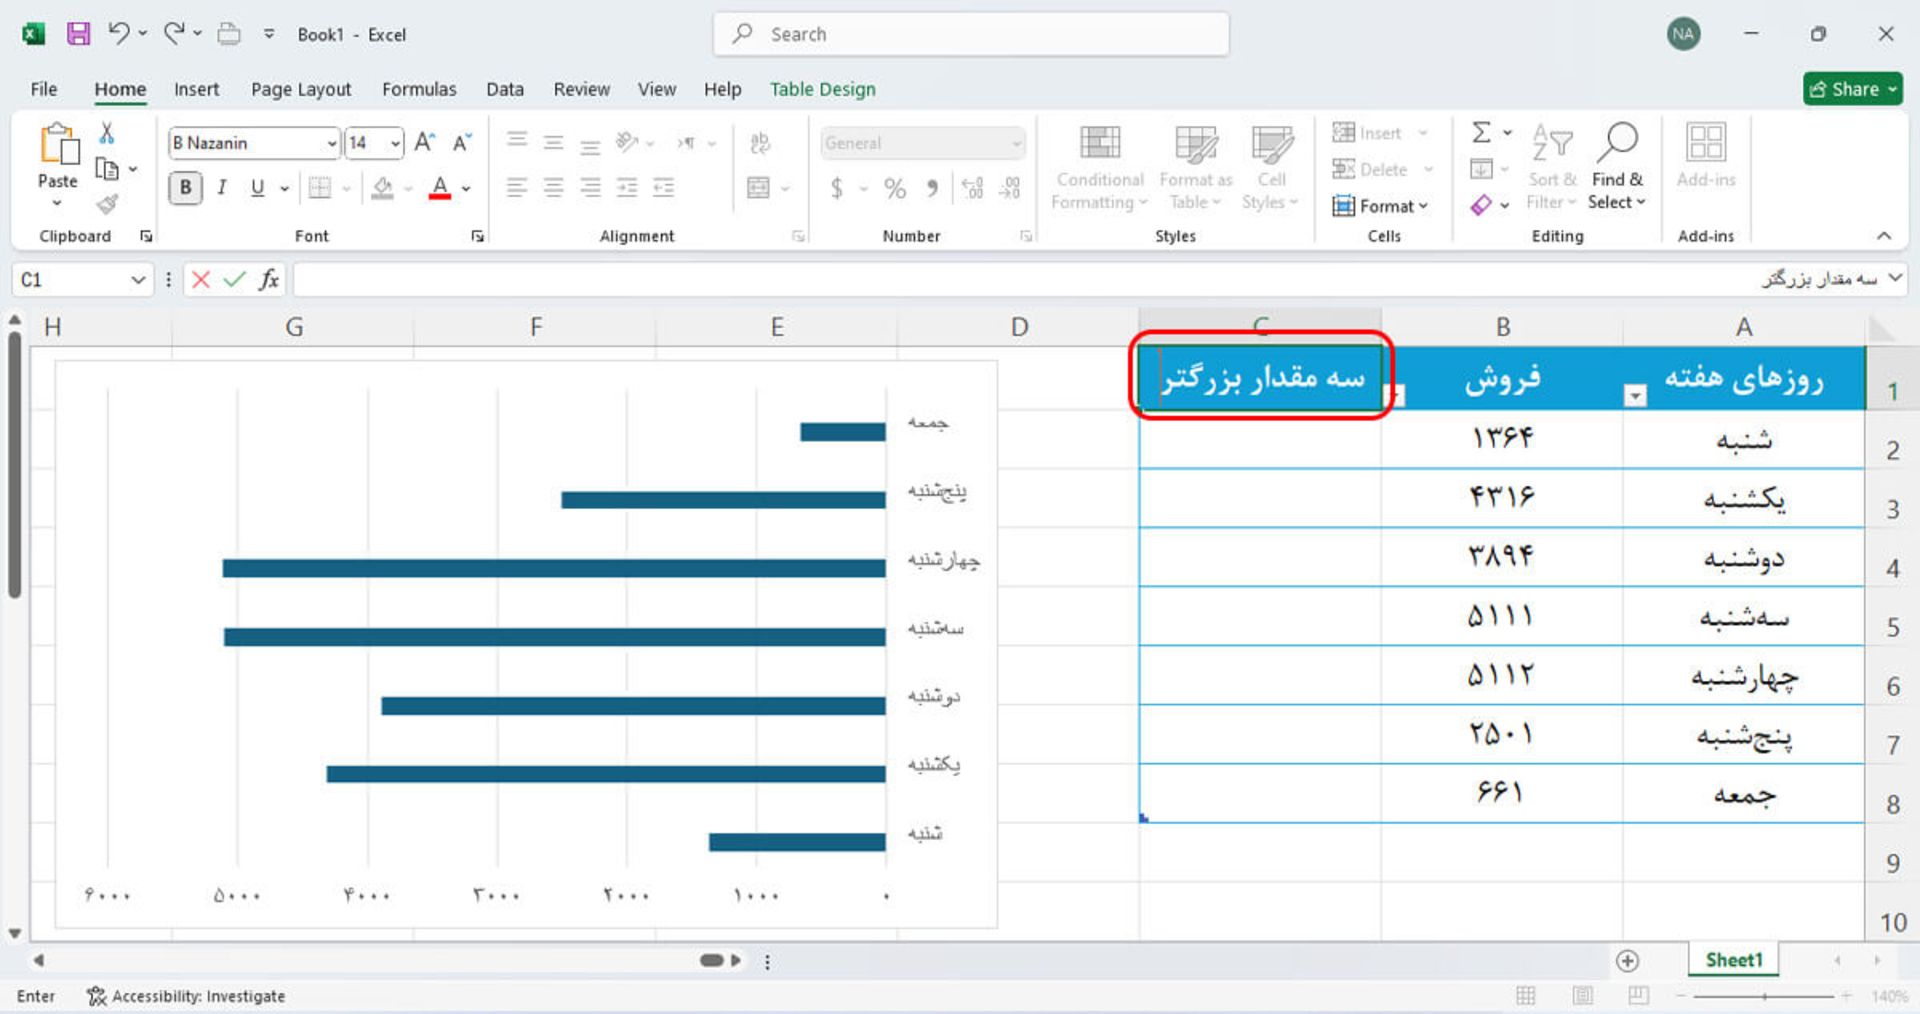Open Cell Styles gallery
Screen dimensions: 1920x1014
(1271, 168)
